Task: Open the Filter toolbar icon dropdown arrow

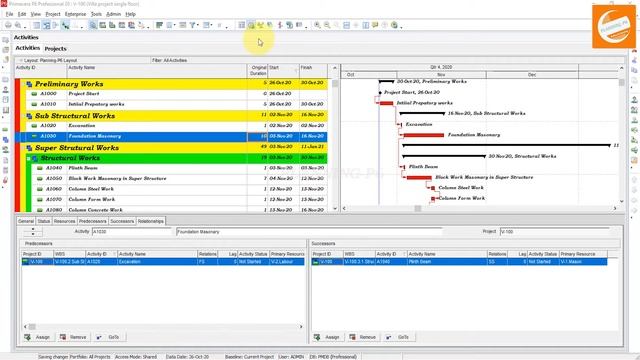Action: (198, 26)
